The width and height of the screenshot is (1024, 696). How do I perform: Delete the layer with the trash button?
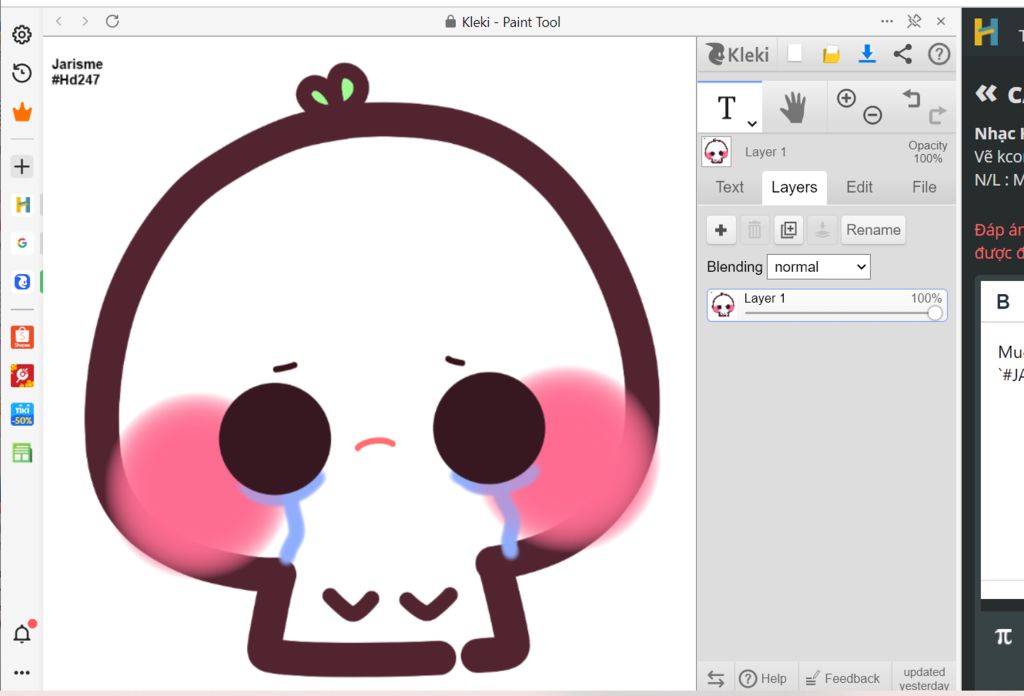(754, 230)
